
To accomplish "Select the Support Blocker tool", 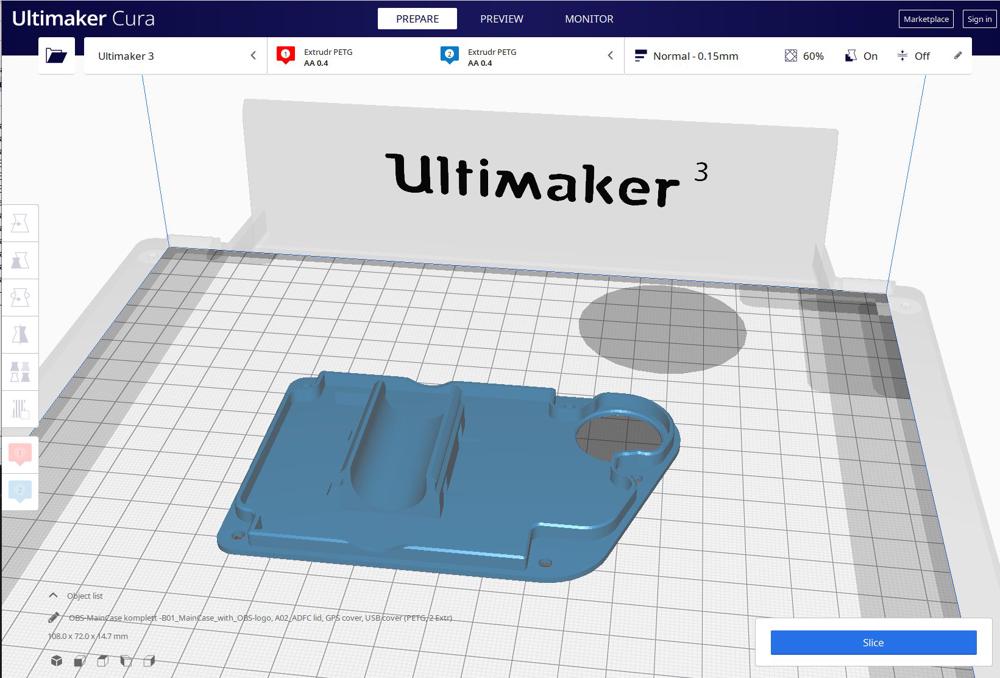I will (20, 408).
